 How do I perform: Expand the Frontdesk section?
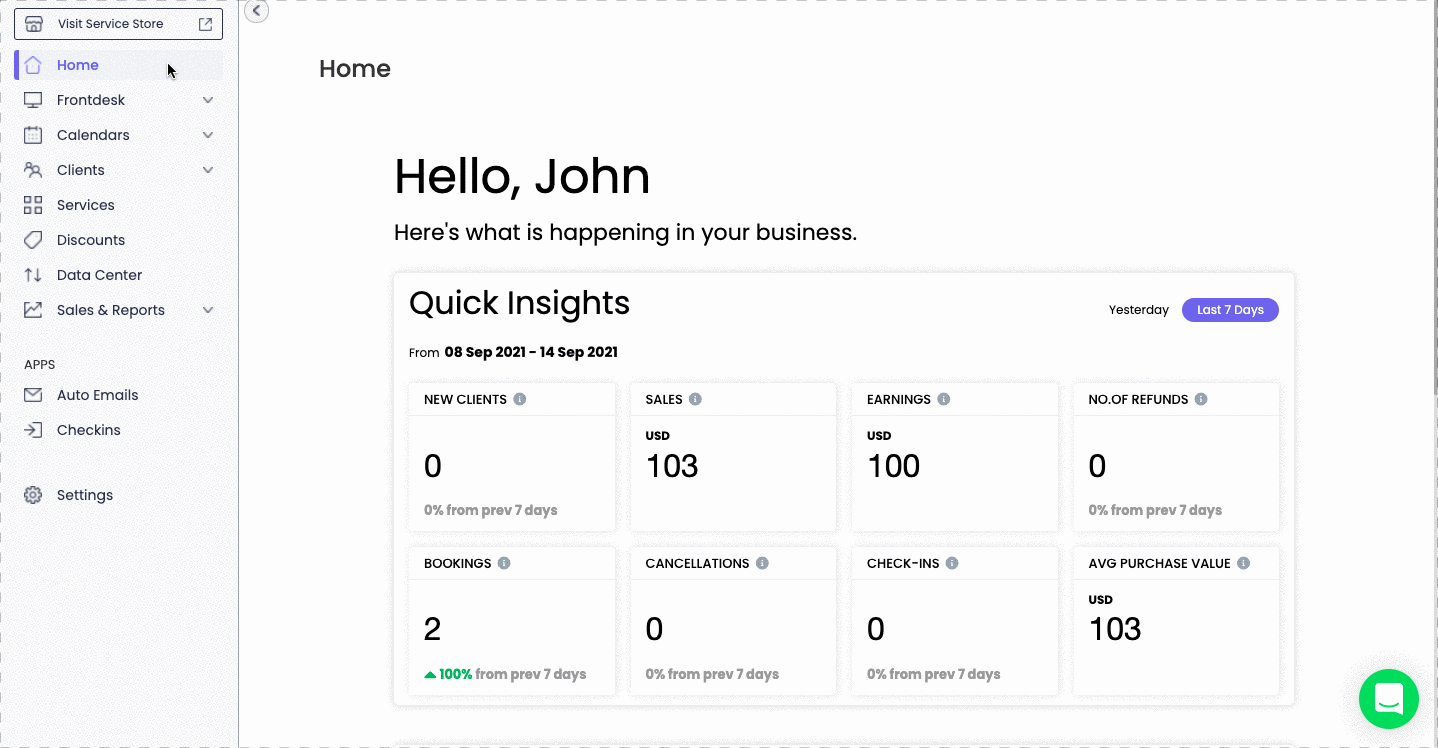(207, 99)
